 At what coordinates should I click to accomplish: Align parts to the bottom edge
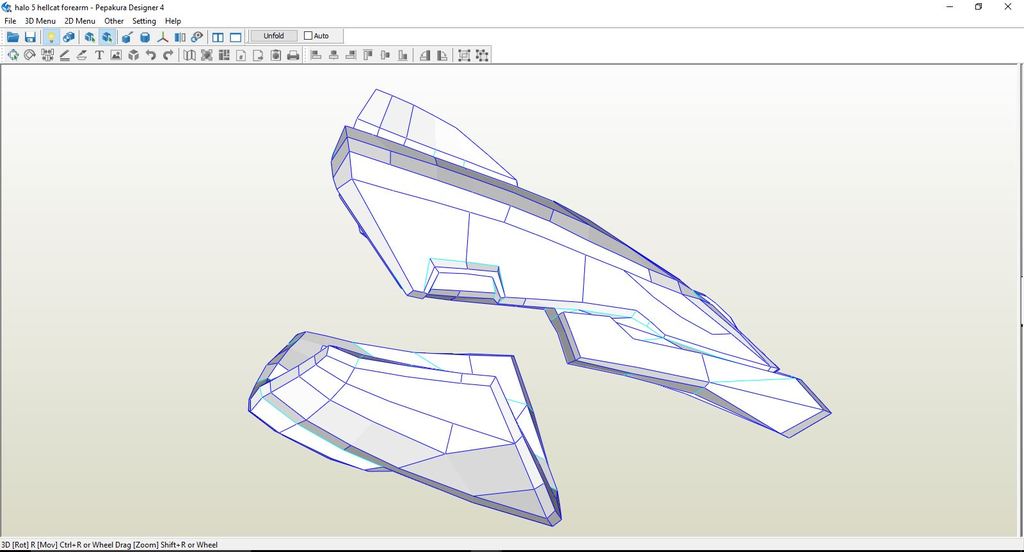point(403,56)
